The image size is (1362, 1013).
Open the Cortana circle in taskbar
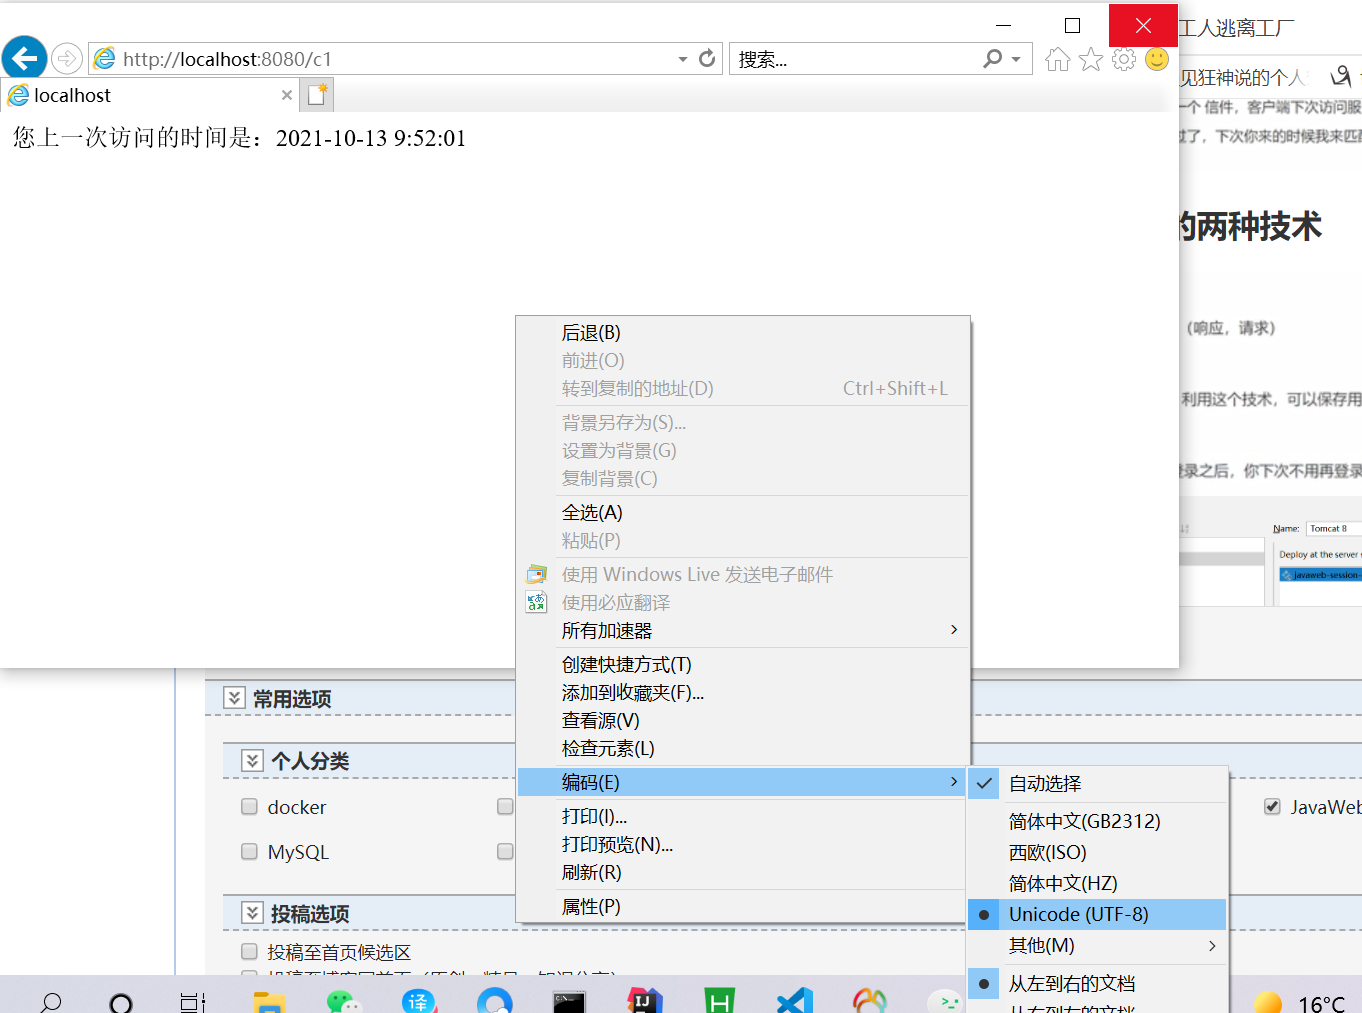coord(121,1002)
